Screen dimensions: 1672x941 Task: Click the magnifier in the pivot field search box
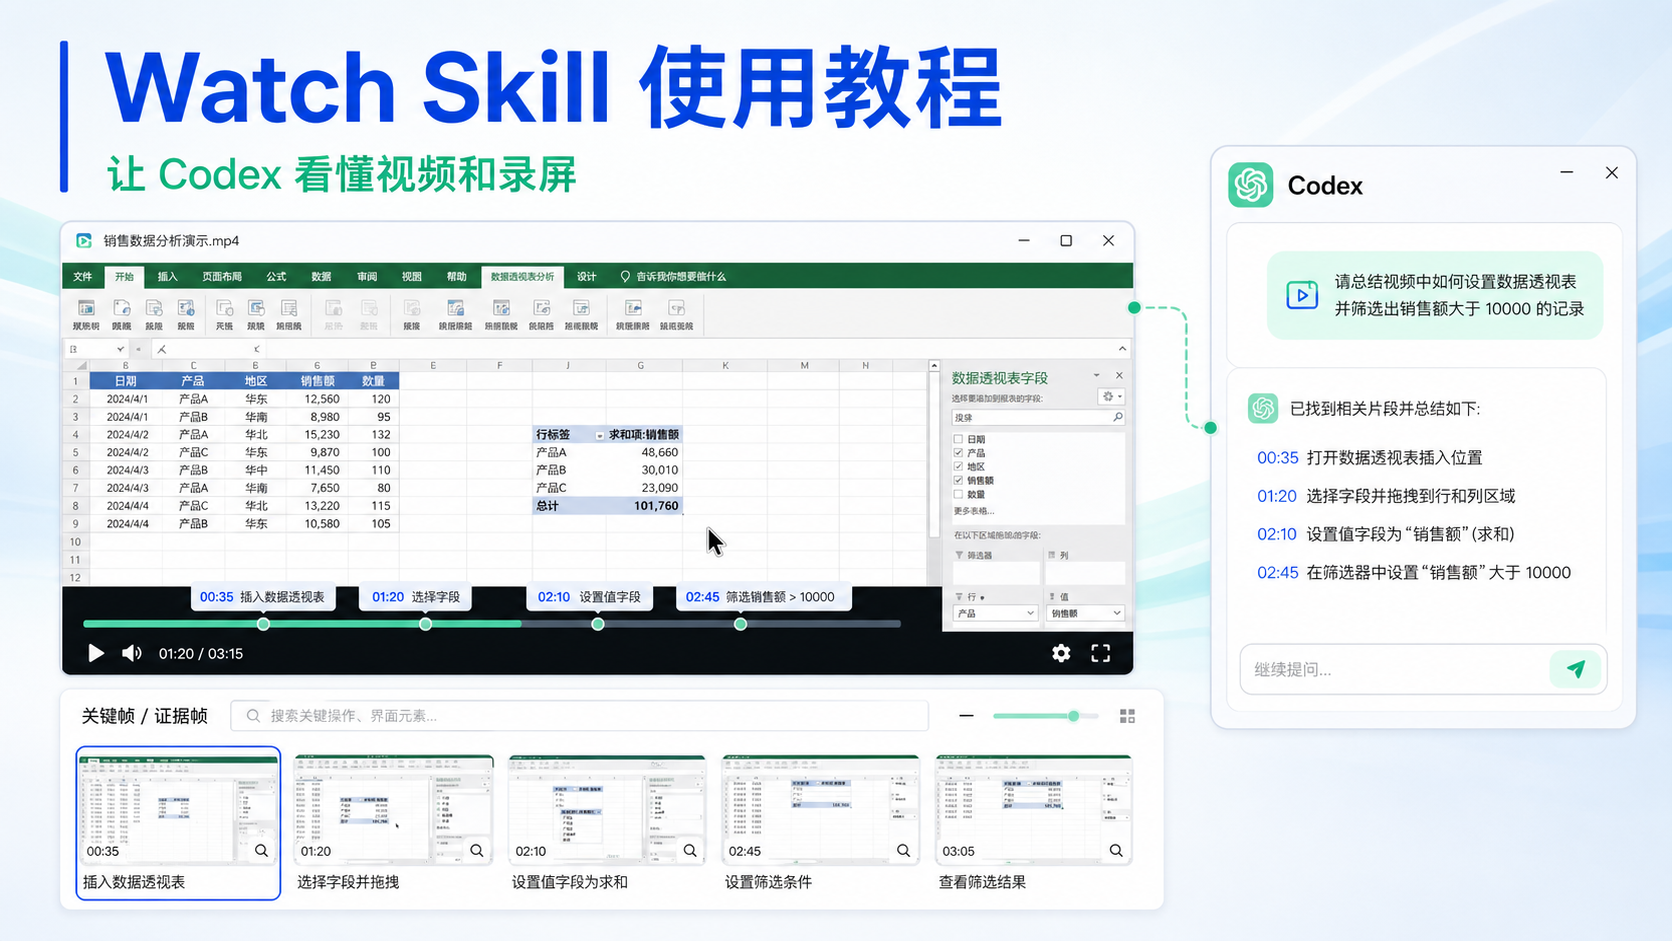click(x=1117, y=418)
